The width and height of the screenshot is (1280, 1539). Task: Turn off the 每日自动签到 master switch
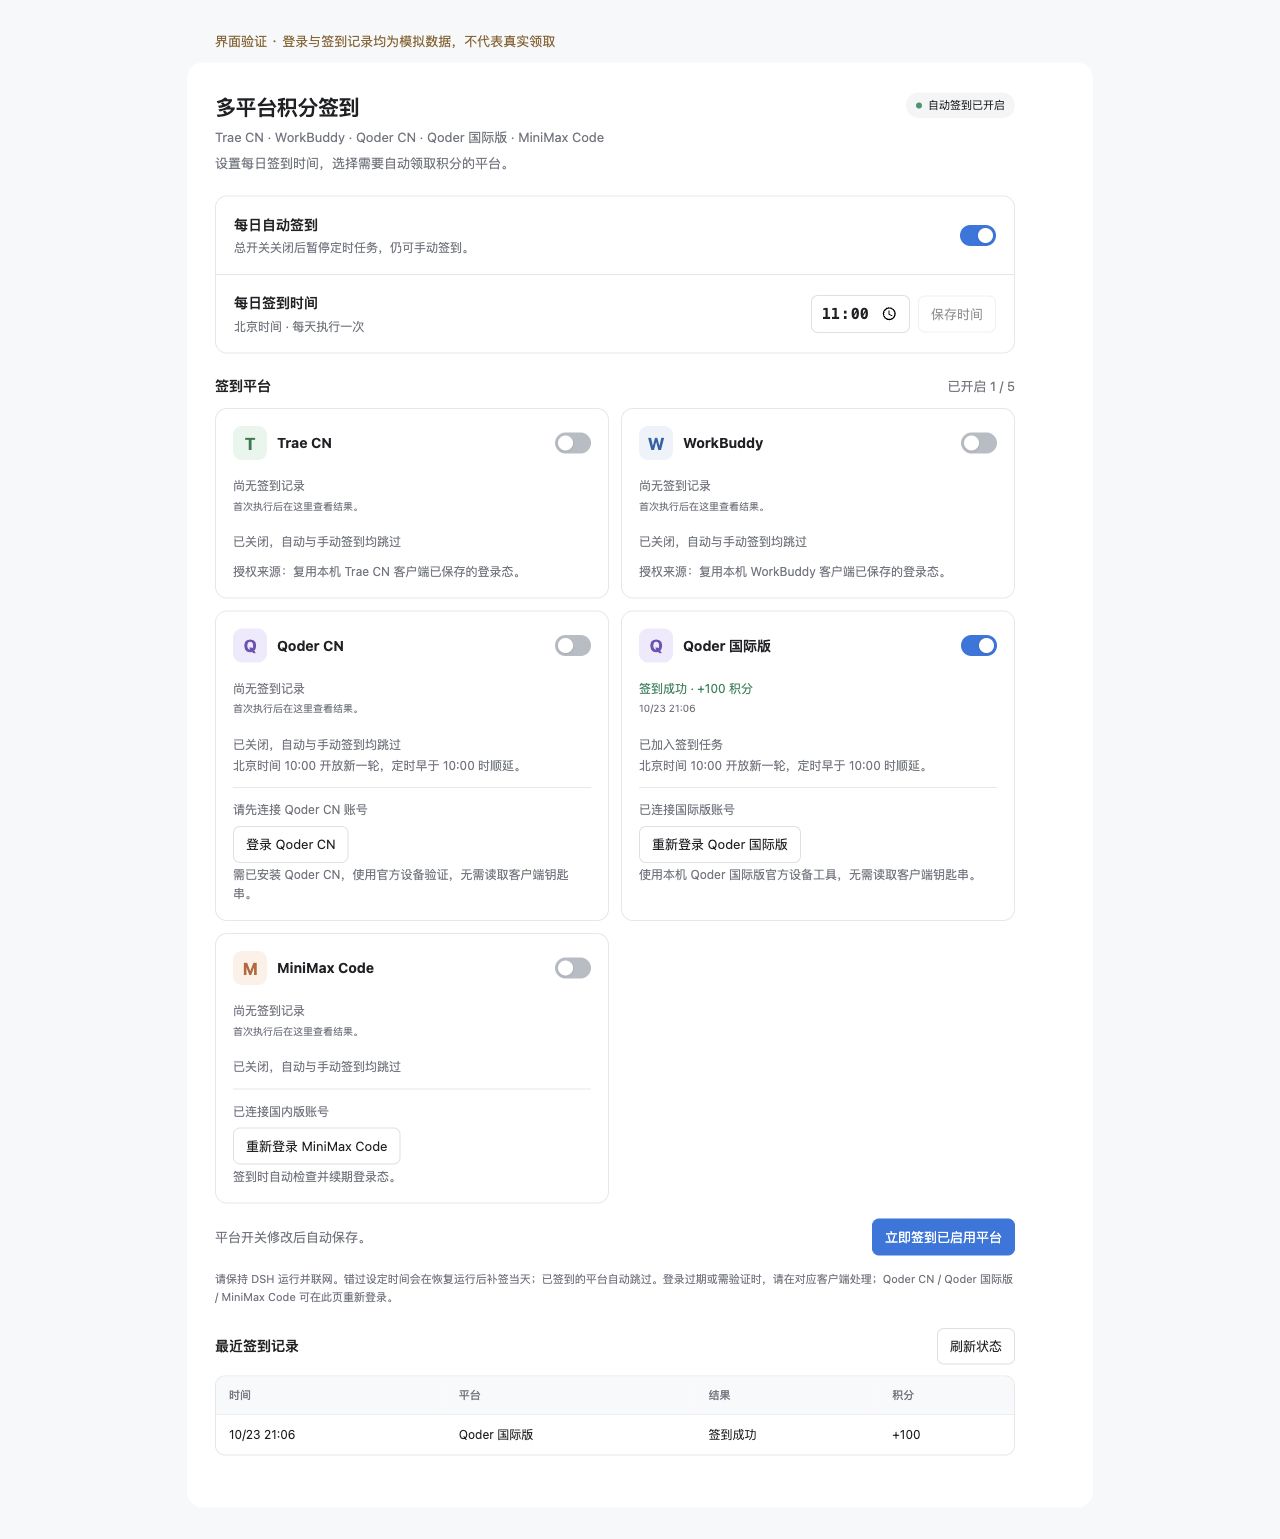(978, 235)
